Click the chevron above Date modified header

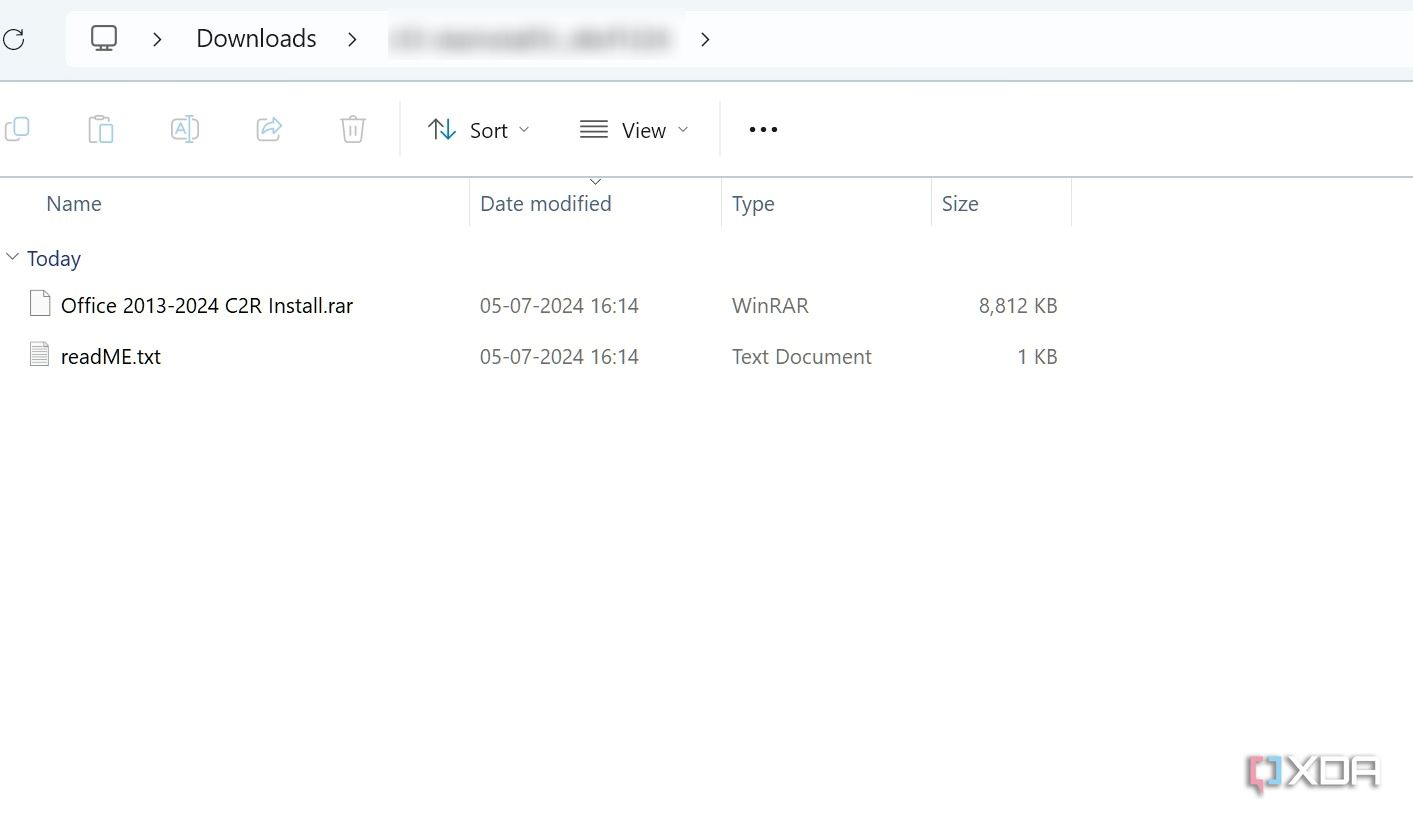[x=596, y=181]
